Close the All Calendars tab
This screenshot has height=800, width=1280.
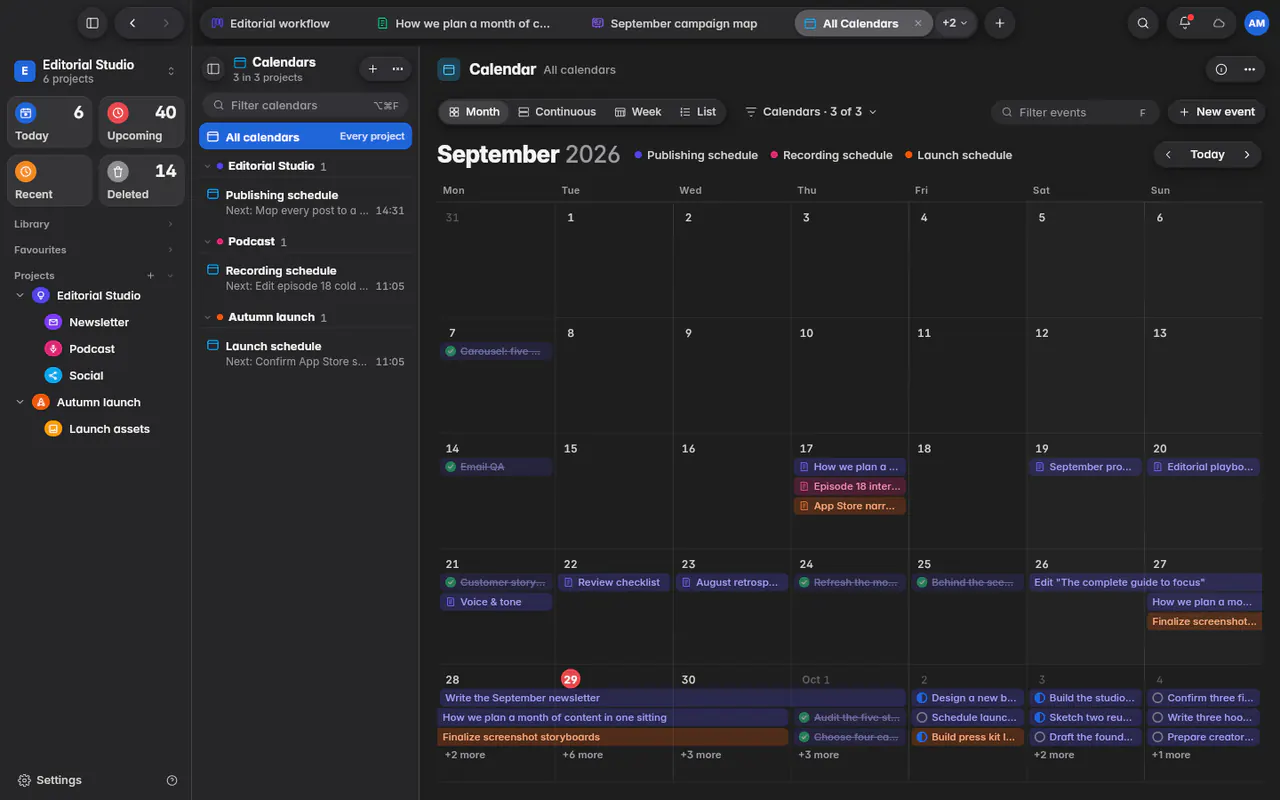coord(918,23)
